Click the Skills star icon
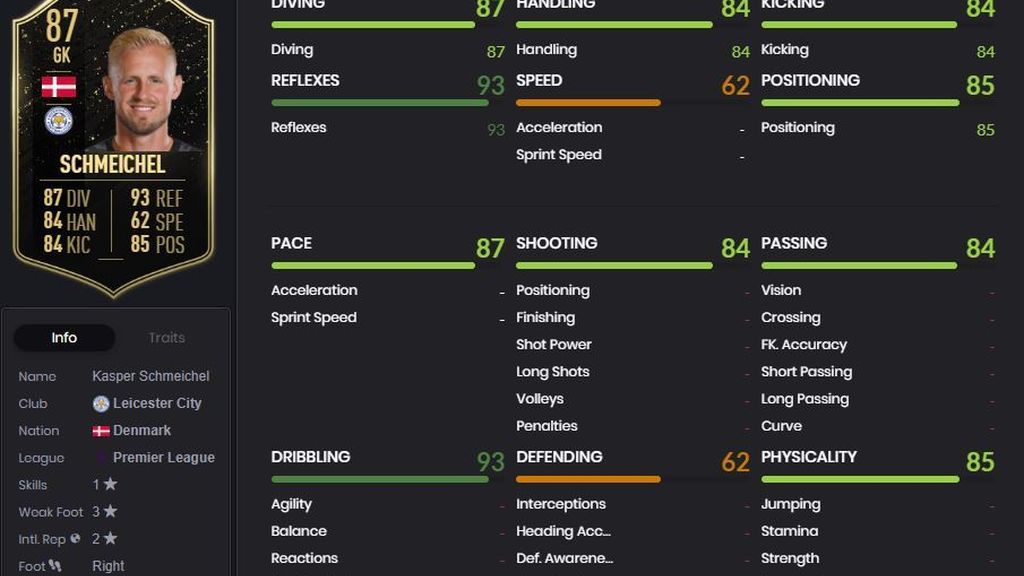 [110, 484]
